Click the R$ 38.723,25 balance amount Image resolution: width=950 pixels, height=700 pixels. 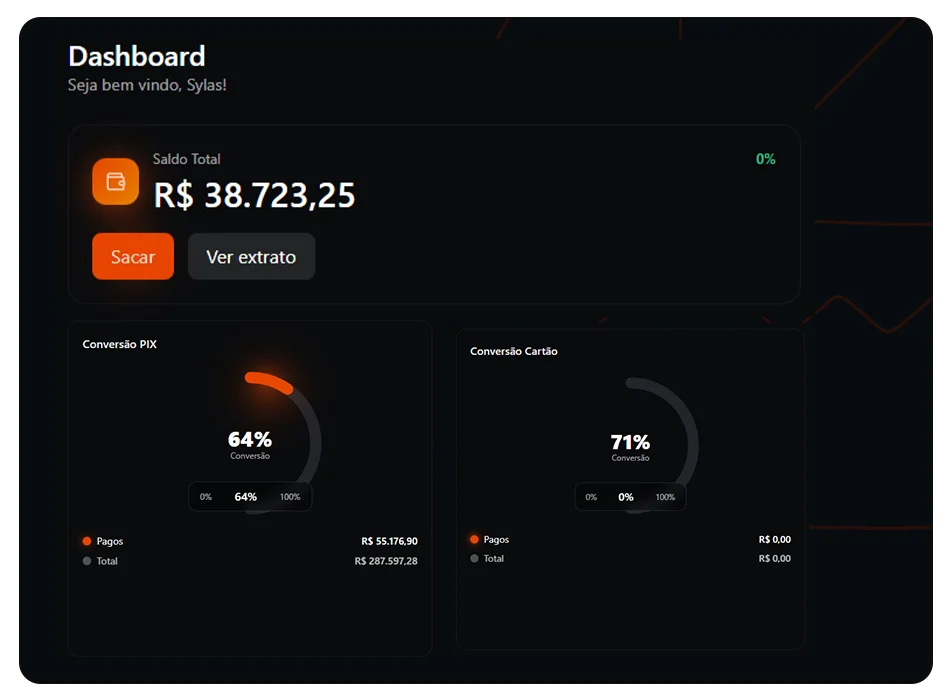coord(254,195)
